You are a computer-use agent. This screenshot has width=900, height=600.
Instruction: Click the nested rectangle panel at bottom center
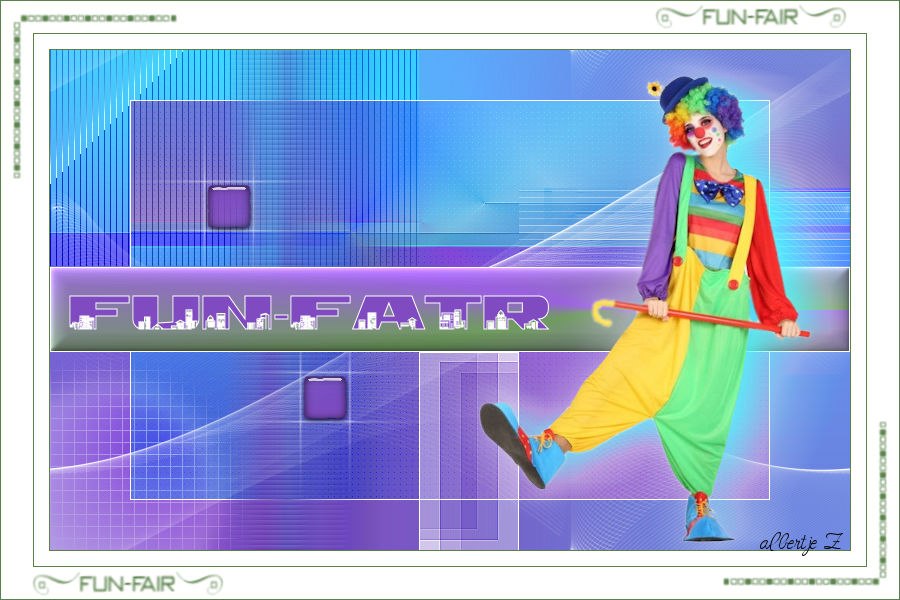468,450
